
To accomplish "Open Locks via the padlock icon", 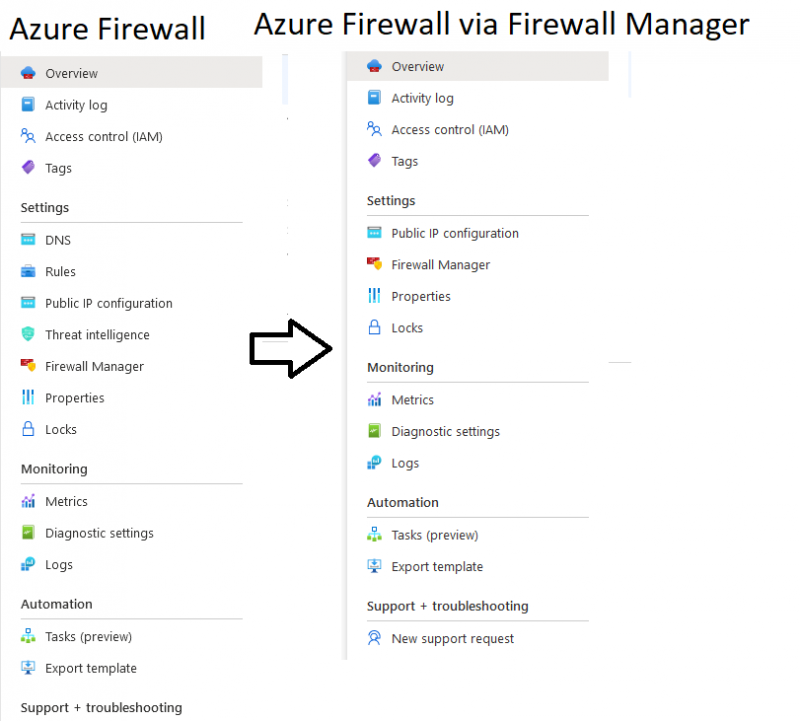I will (x=26, y=429).
